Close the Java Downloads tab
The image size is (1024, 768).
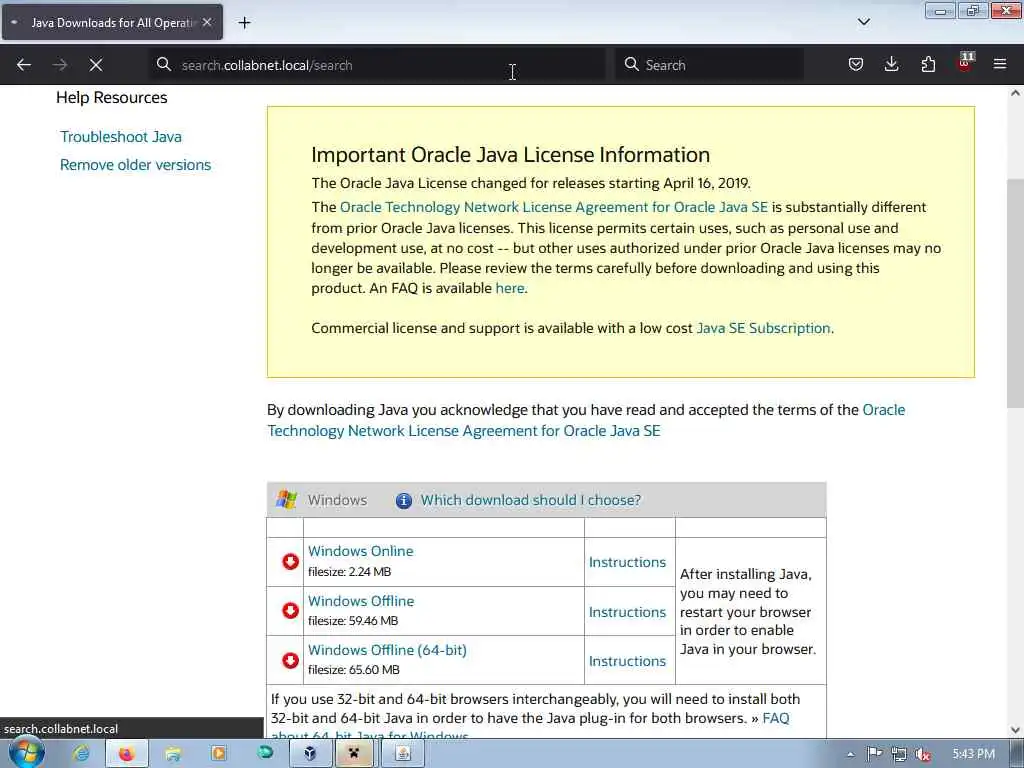207,22
